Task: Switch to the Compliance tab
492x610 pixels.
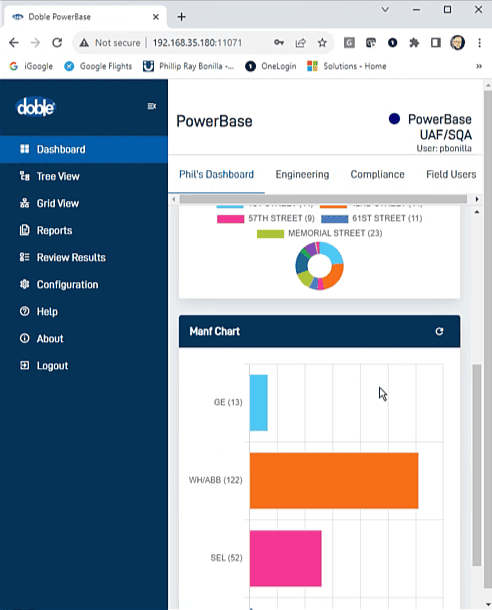Action: click(x=377, y=175)
